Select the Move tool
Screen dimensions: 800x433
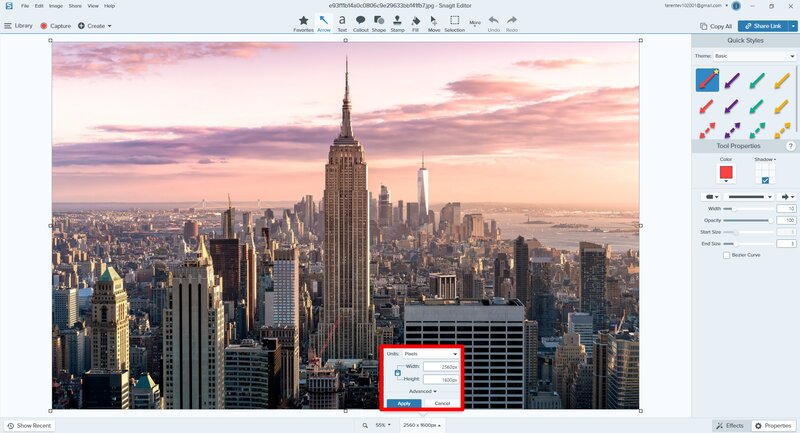(x=434, y=21)
